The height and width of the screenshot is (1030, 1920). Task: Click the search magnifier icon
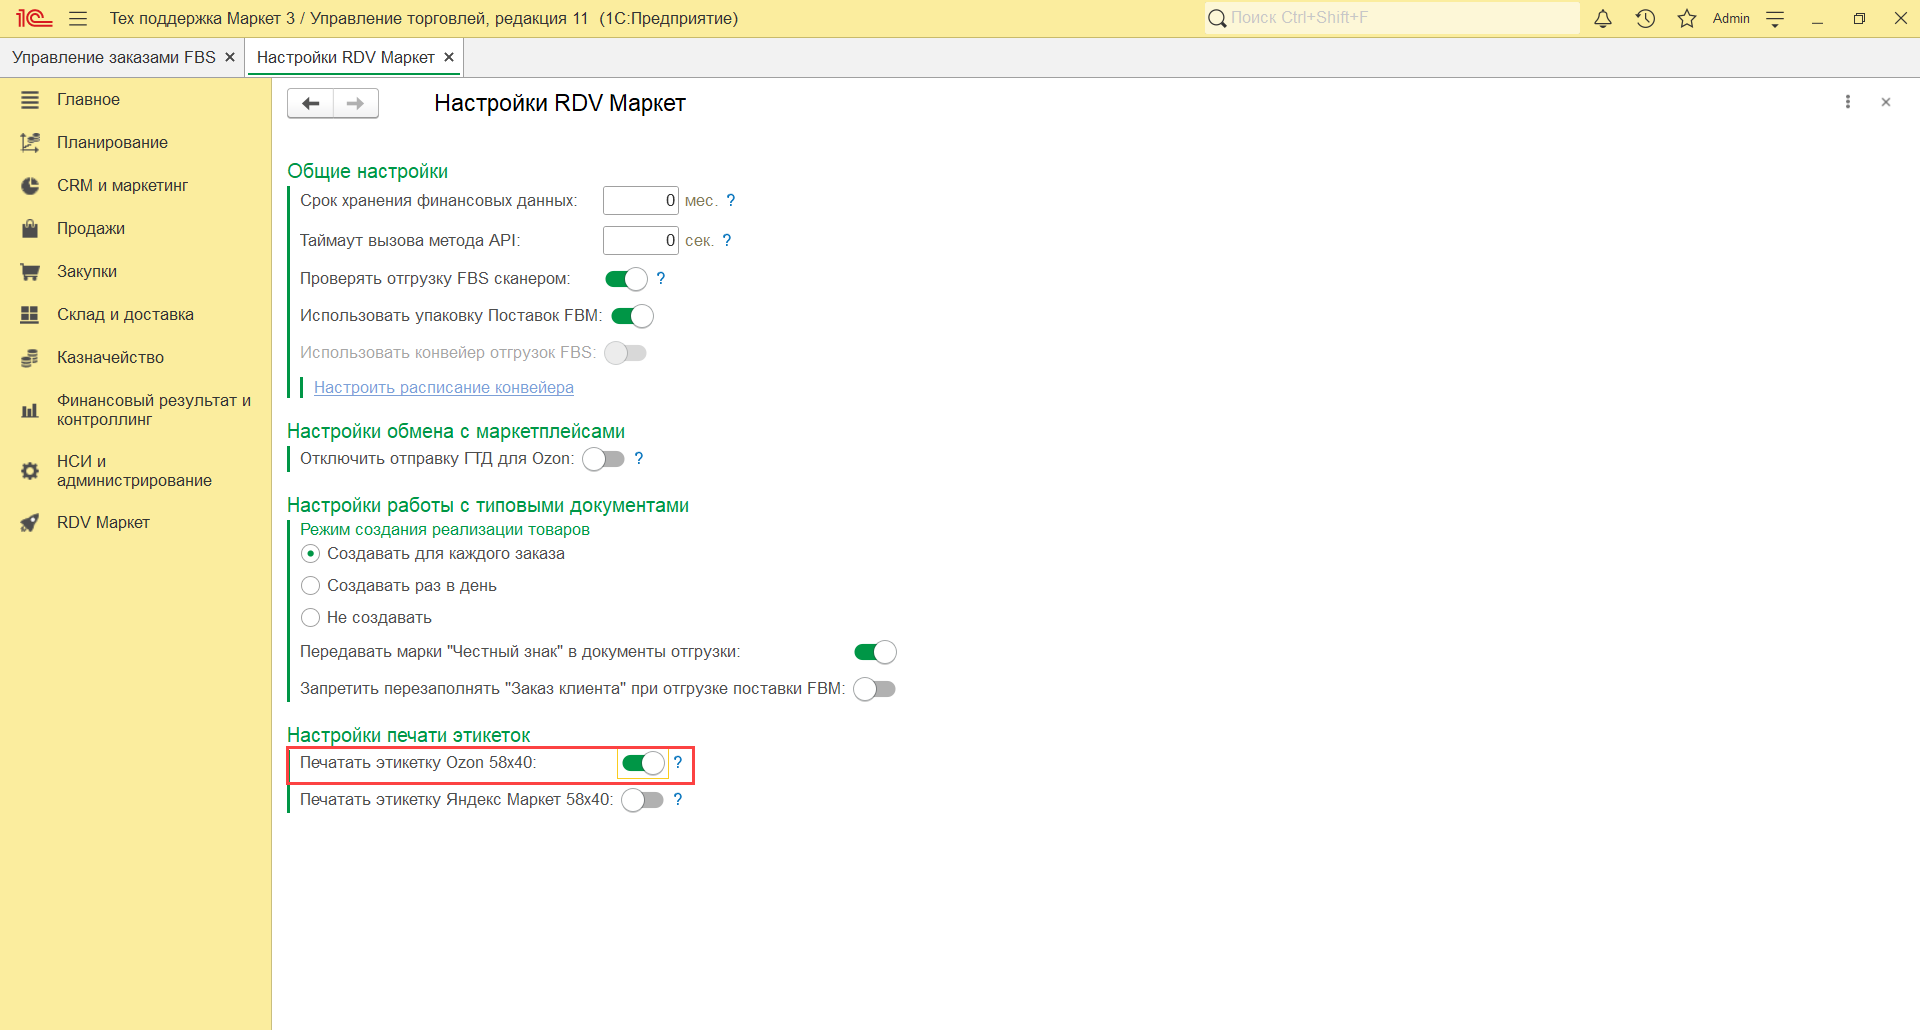tap(1217, 18)
